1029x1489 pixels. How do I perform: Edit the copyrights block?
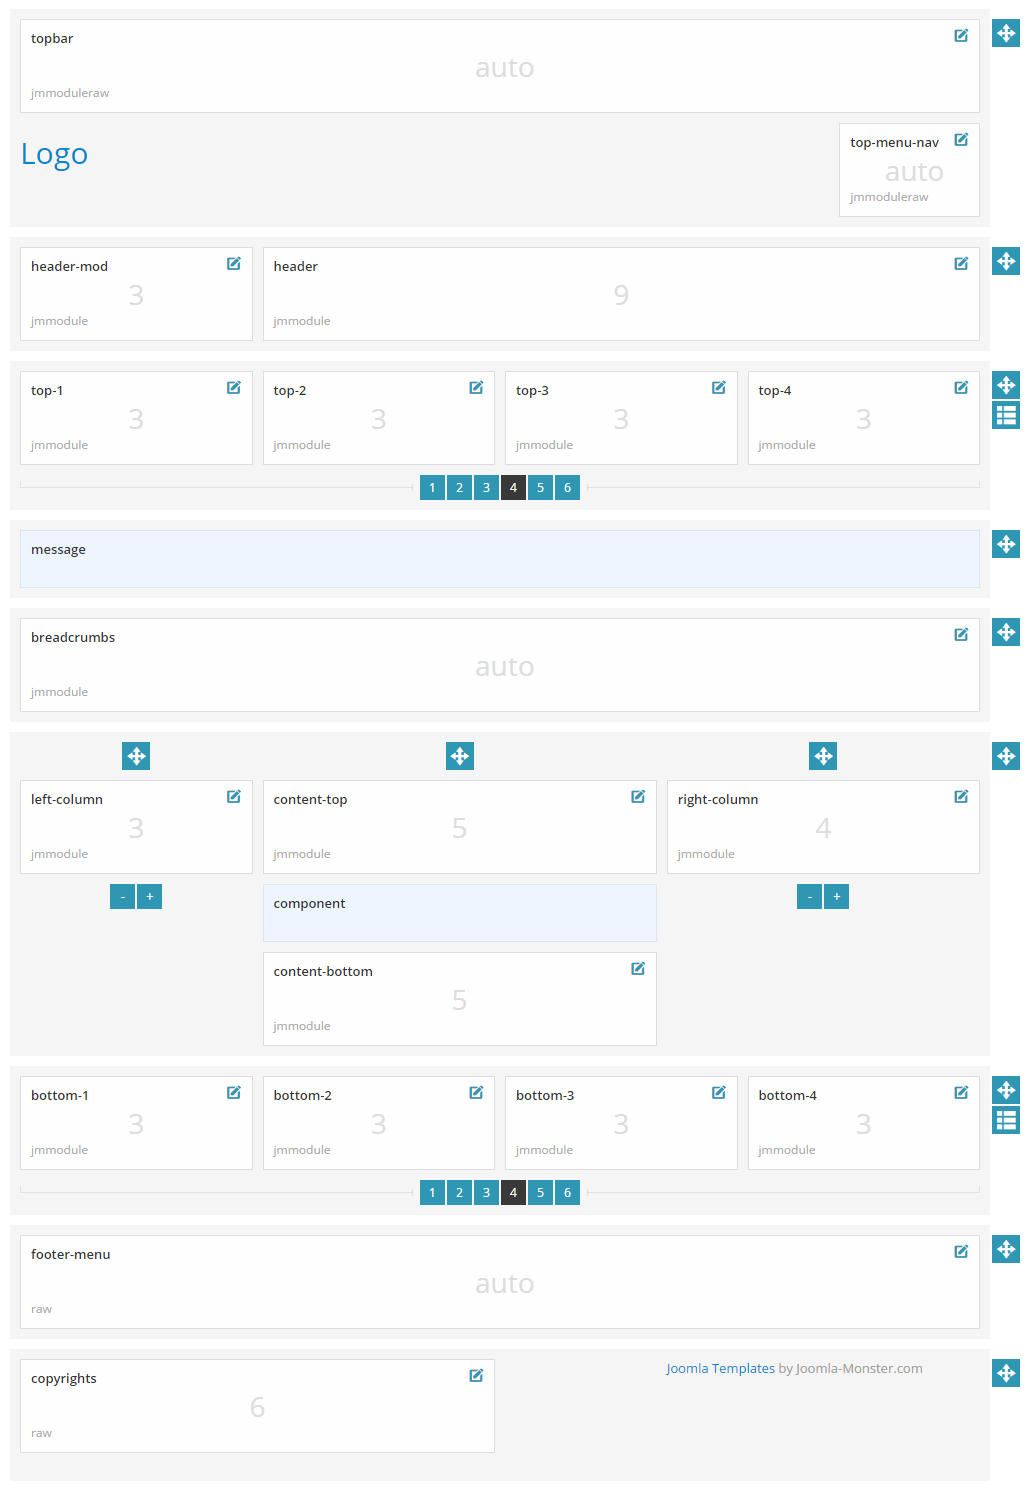tap(476, 1376)
